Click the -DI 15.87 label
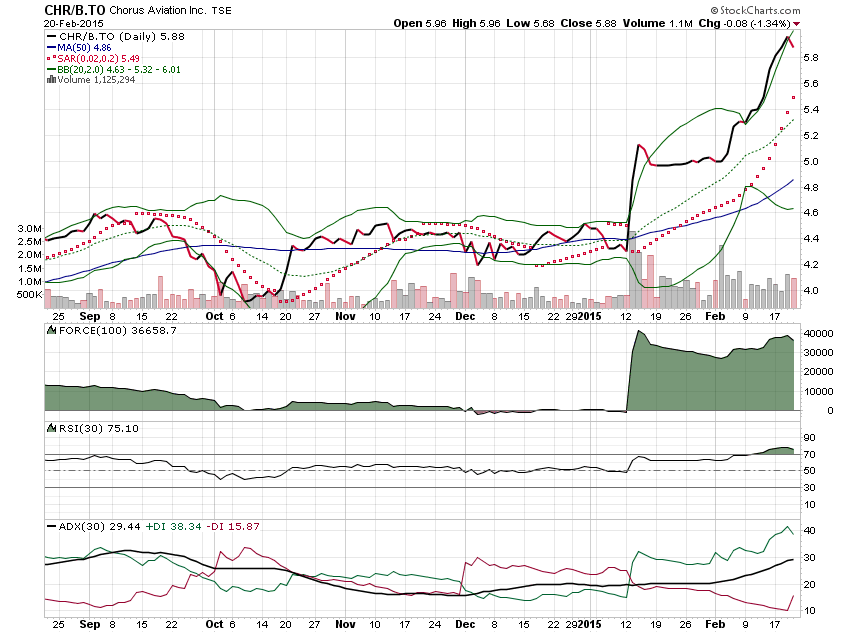The width and height of the screenshot is (850, 633). 233,526
